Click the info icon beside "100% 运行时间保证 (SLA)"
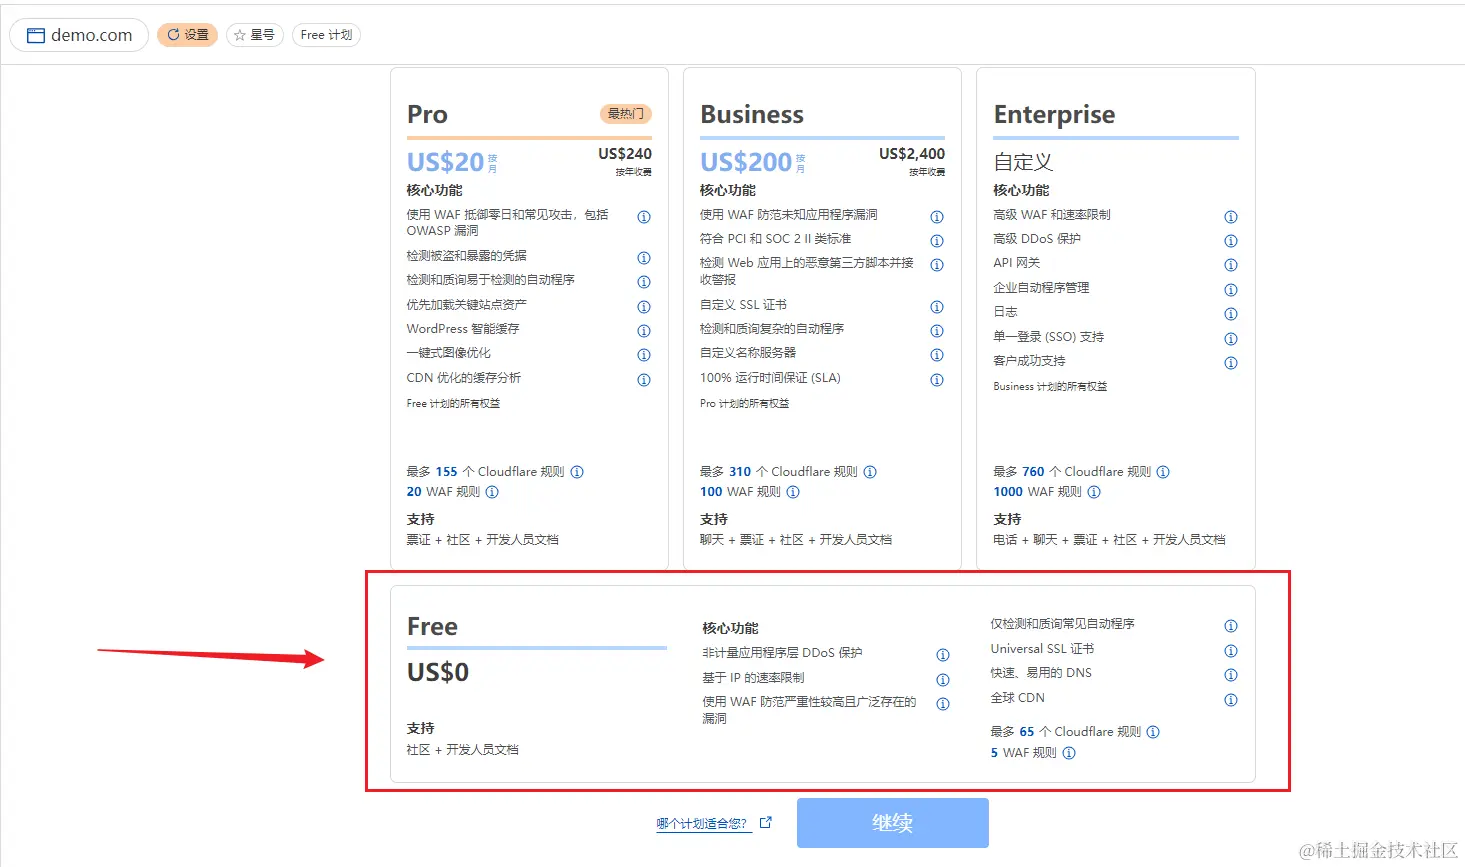This screenshot has width=1465, height=867. click(x=937, y=380)
